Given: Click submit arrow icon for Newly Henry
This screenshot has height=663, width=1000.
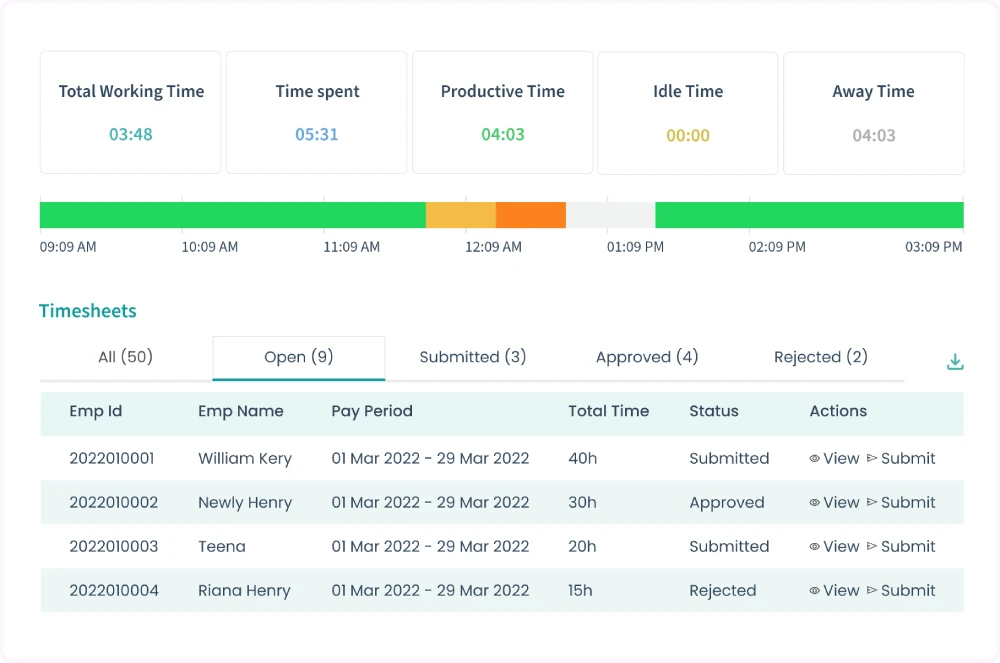Looking at the screenshot, I should [x=872, y=502].
